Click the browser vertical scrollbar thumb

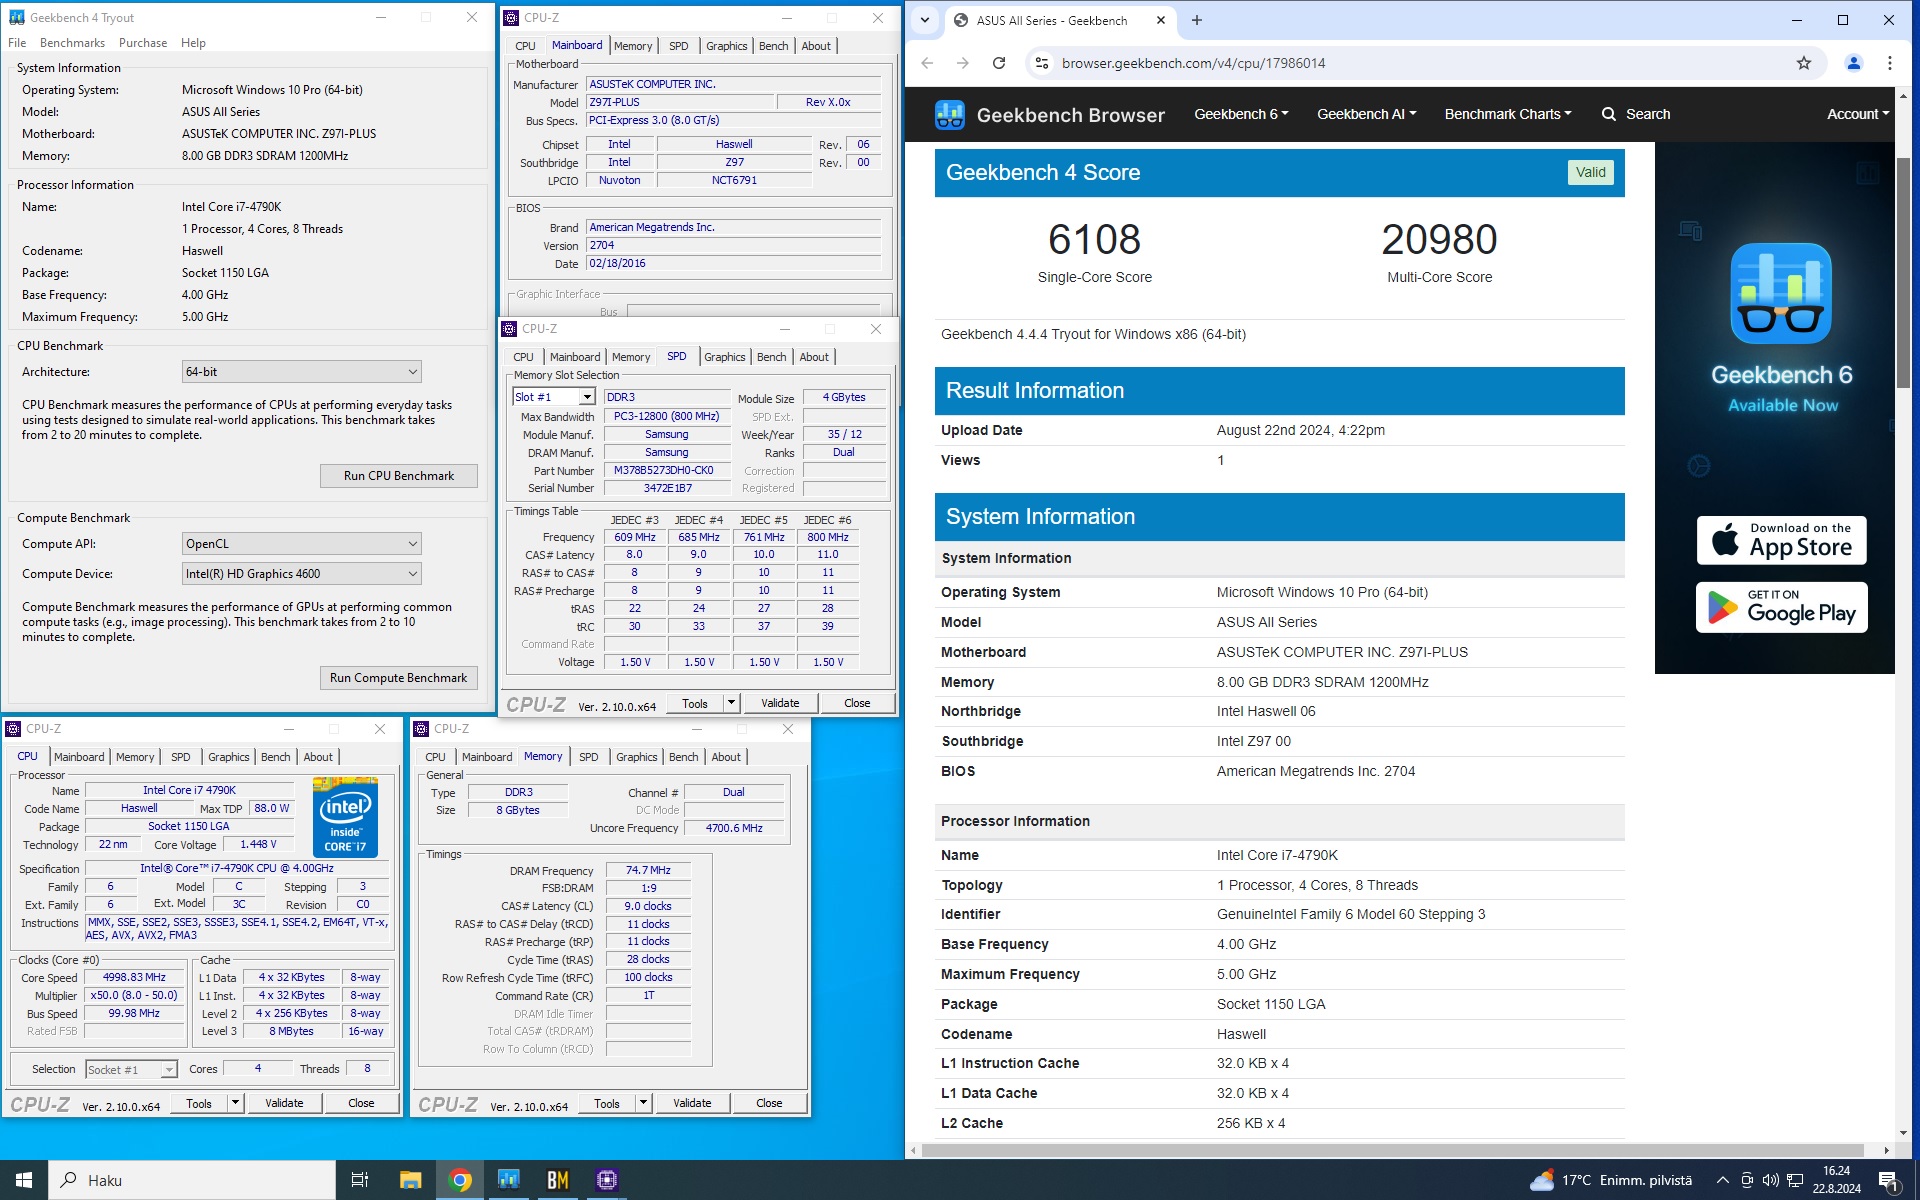click(x=1903, y=272)
